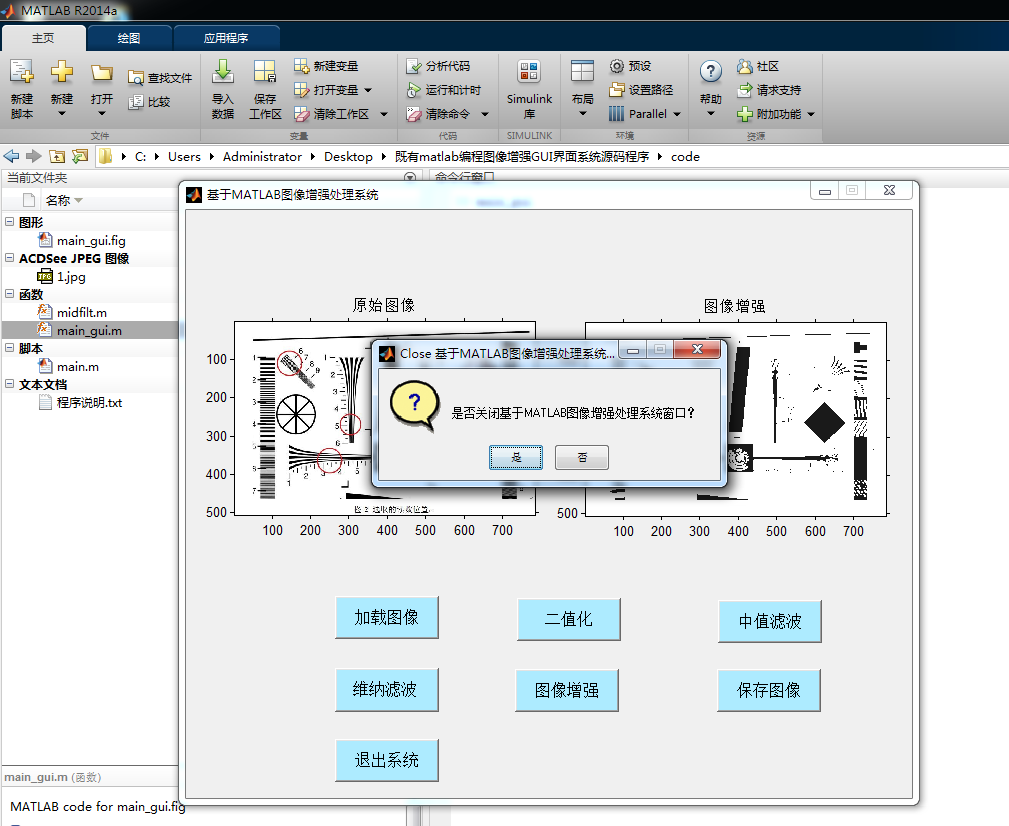Click the Parallel icon
1009x826 pixels.
click(x=616, y=114)
